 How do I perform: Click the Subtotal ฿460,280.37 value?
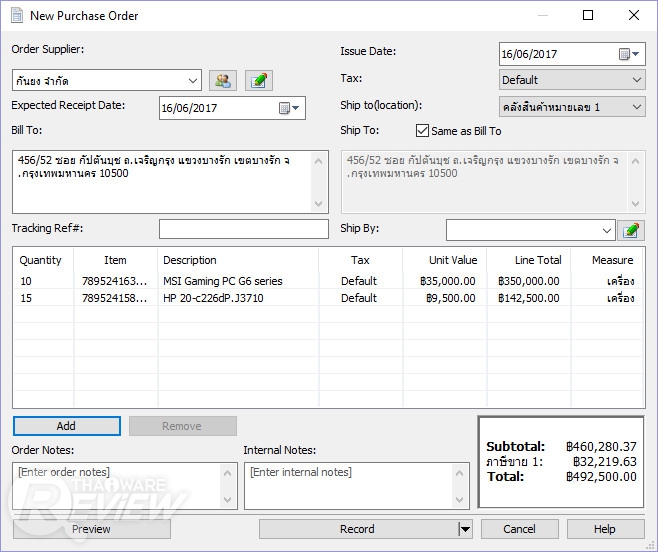point(601,446)
